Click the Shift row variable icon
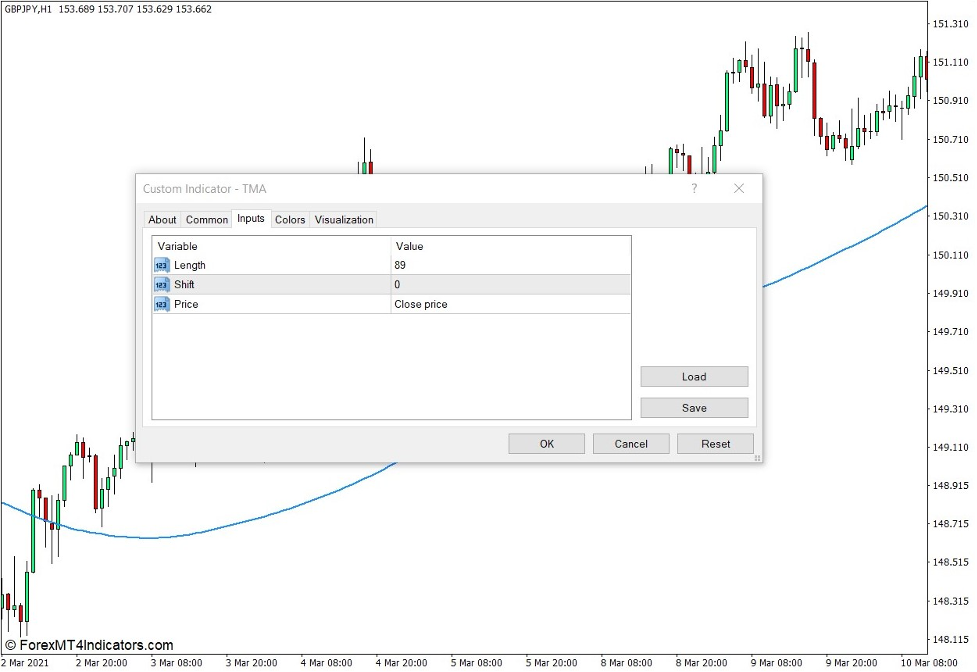This screenshot has height=672, width=977. [x=161, y=285]
